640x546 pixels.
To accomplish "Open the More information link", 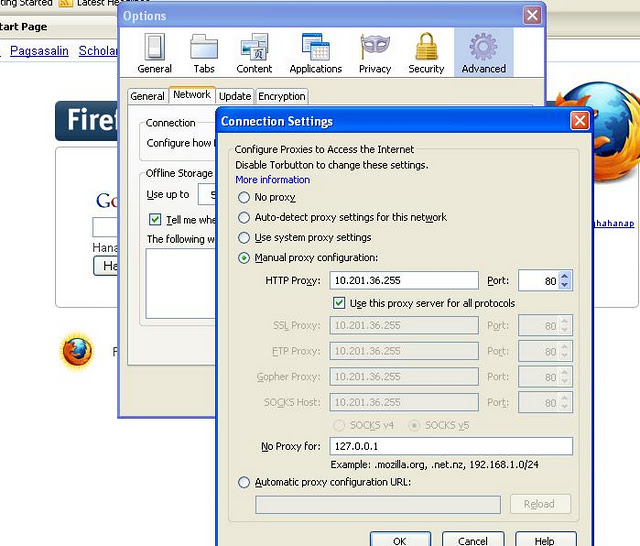I will click(x=273, y=180).
